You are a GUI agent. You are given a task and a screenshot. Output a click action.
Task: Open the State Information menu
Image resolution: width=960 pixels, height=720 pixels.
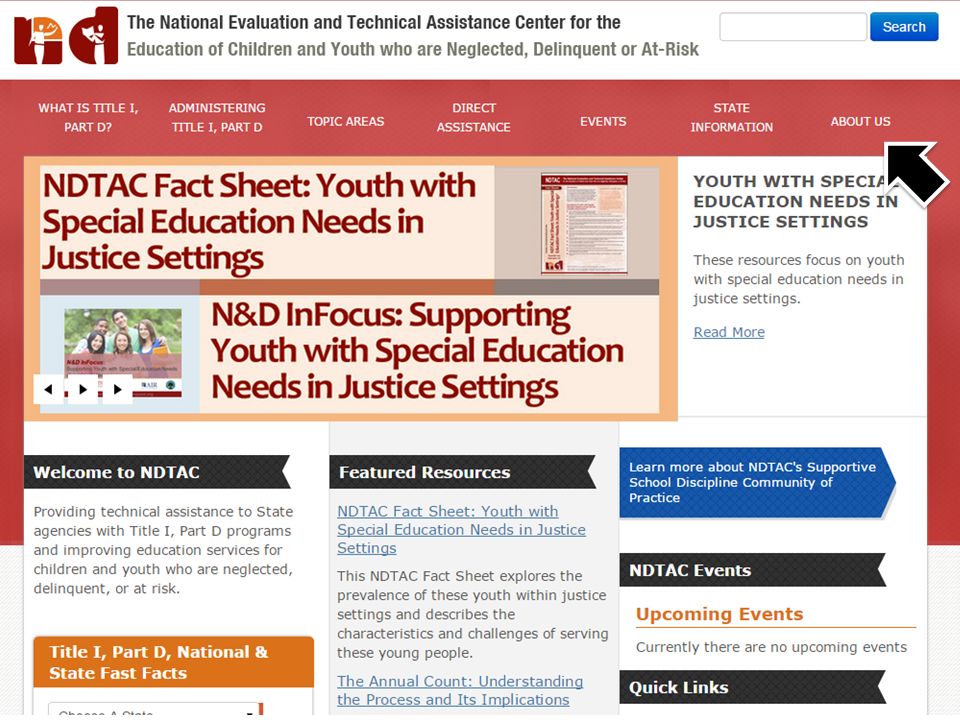[x=732, y=118]
